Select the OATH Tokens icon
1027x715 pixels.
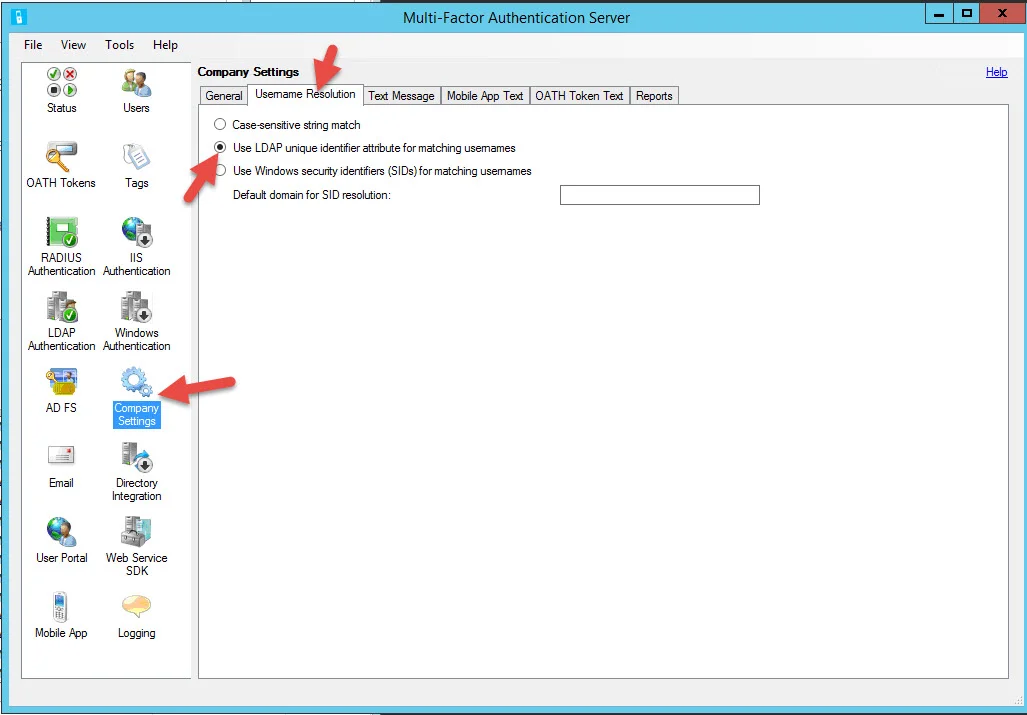click(x=61, y=157)
